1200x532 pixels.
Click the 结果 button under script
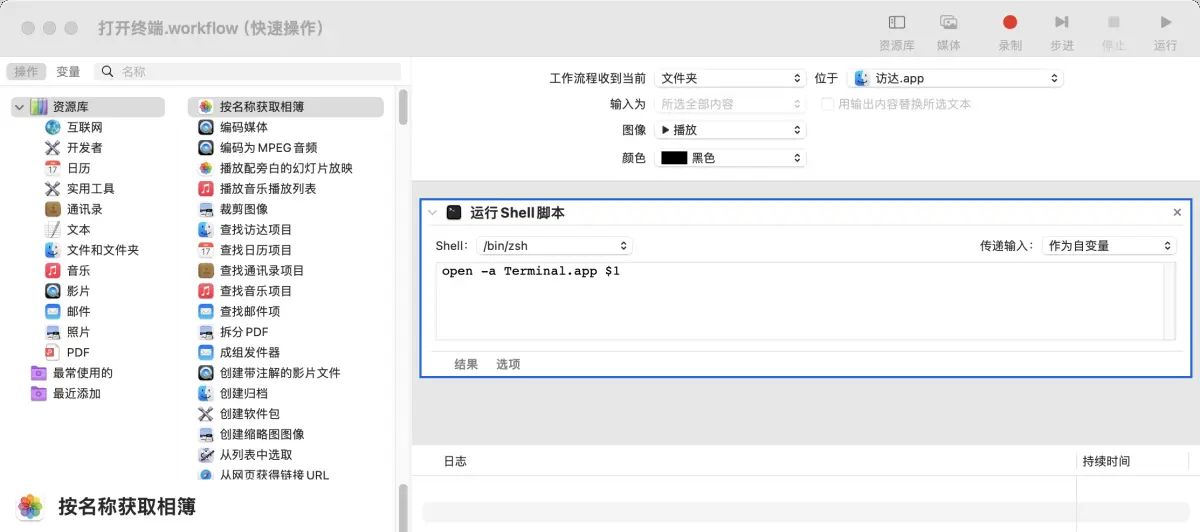(466, 364)
